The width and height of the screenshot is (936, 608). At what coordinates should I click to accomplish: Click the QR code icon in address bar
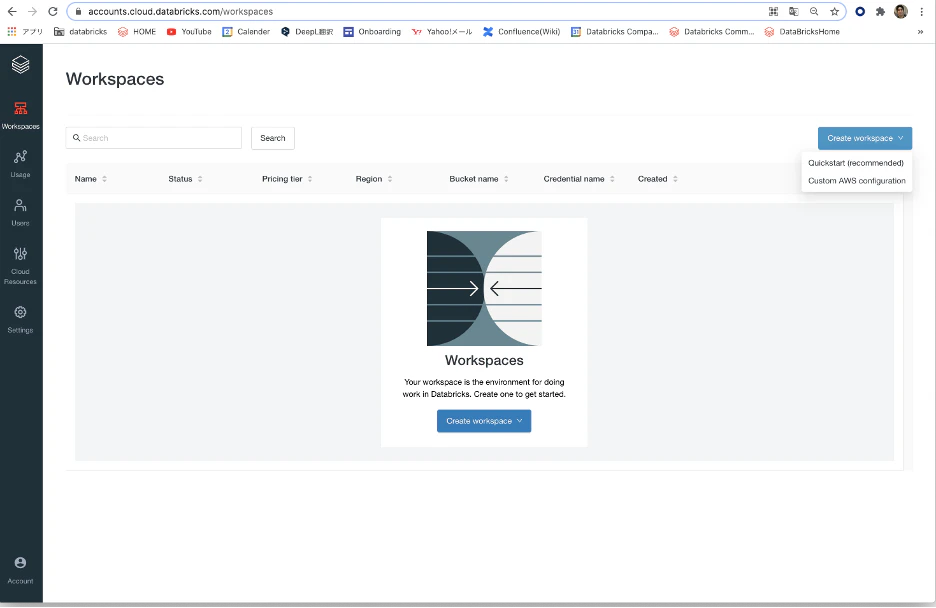pyautogui.click(x=773, y=11)
